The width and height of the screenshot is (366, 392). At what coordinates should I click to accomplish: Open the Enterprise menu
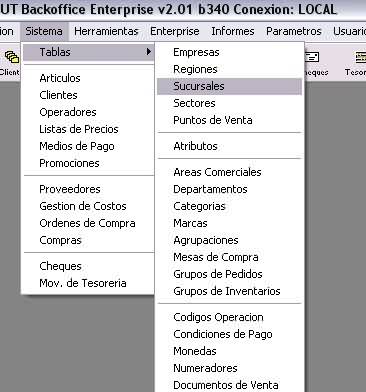175,31
